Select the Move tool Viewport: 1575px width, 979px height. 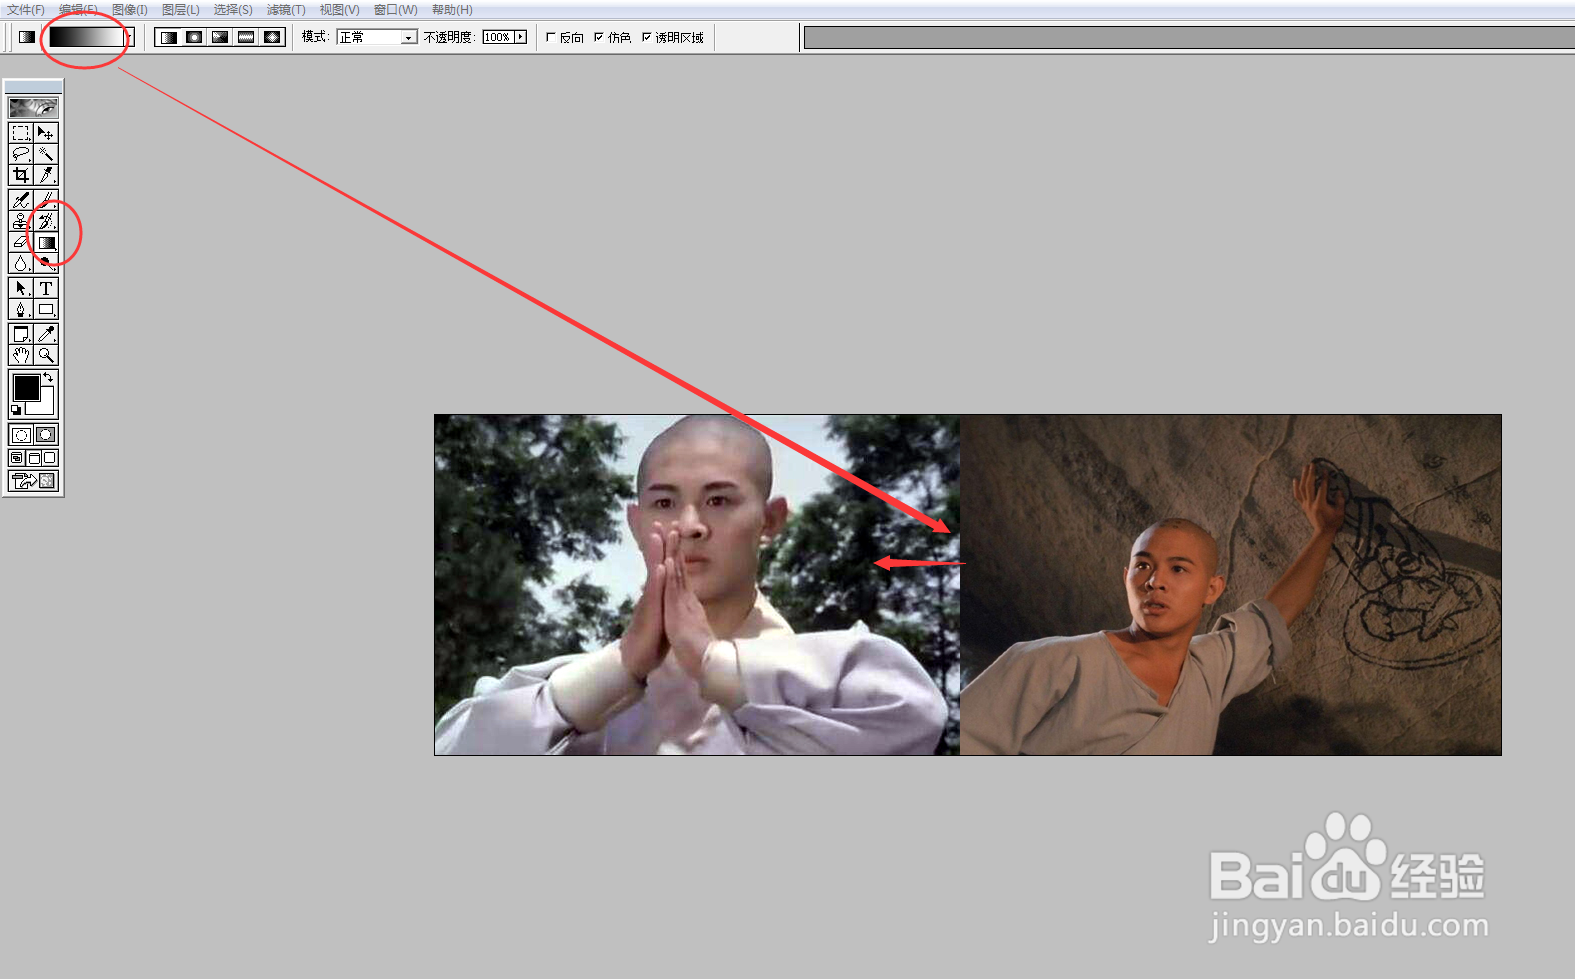point(46,133)
